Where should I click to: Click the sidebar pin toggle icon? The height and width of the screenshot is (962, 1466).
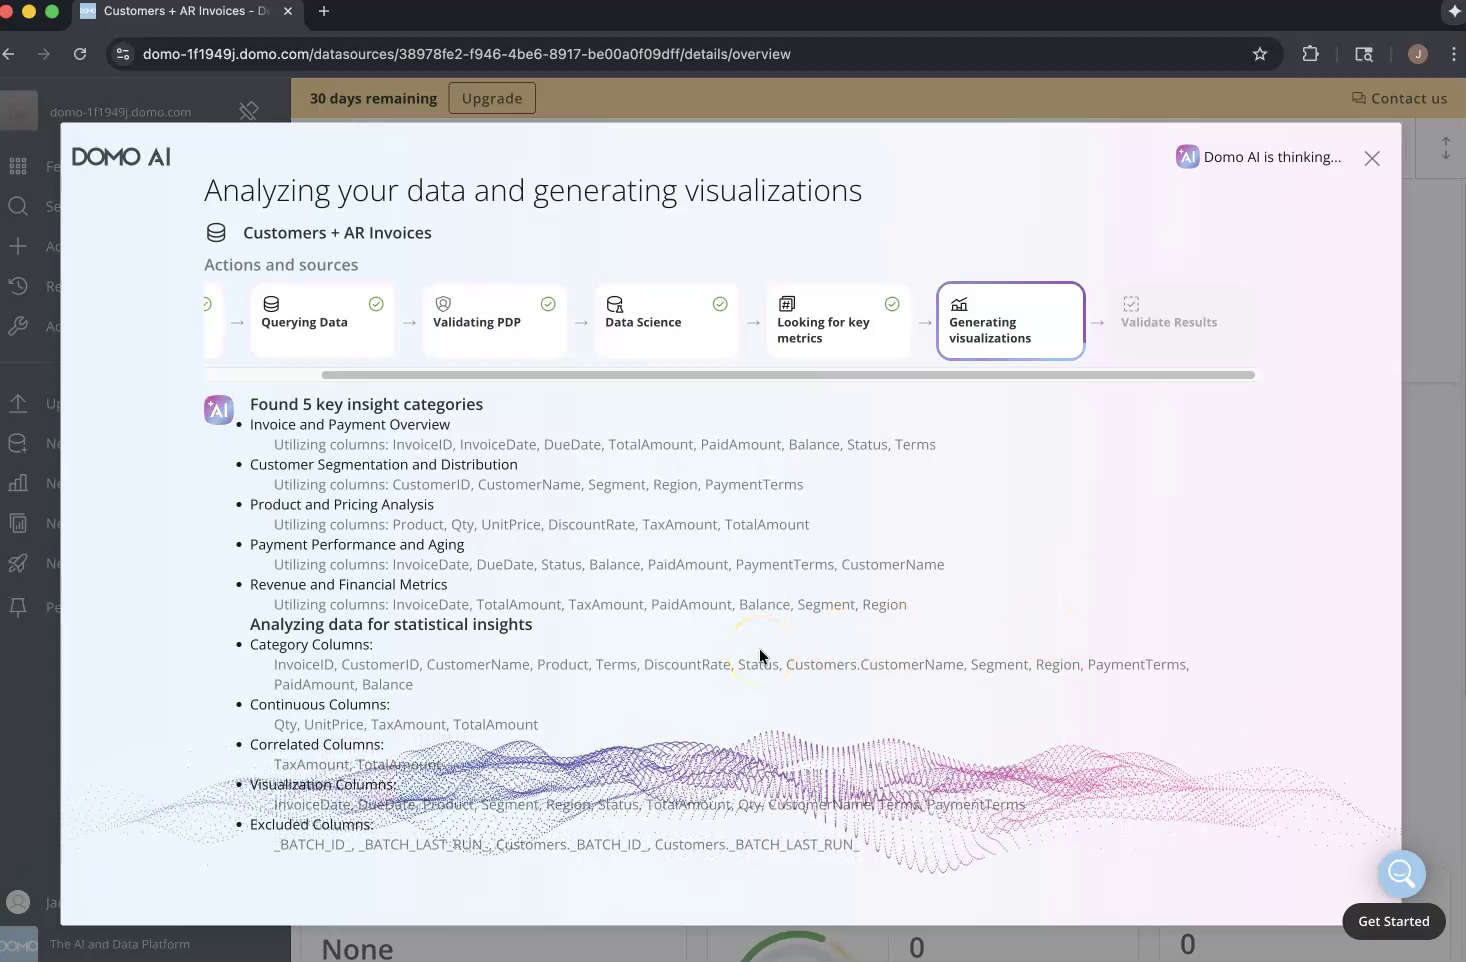point(249,111)
